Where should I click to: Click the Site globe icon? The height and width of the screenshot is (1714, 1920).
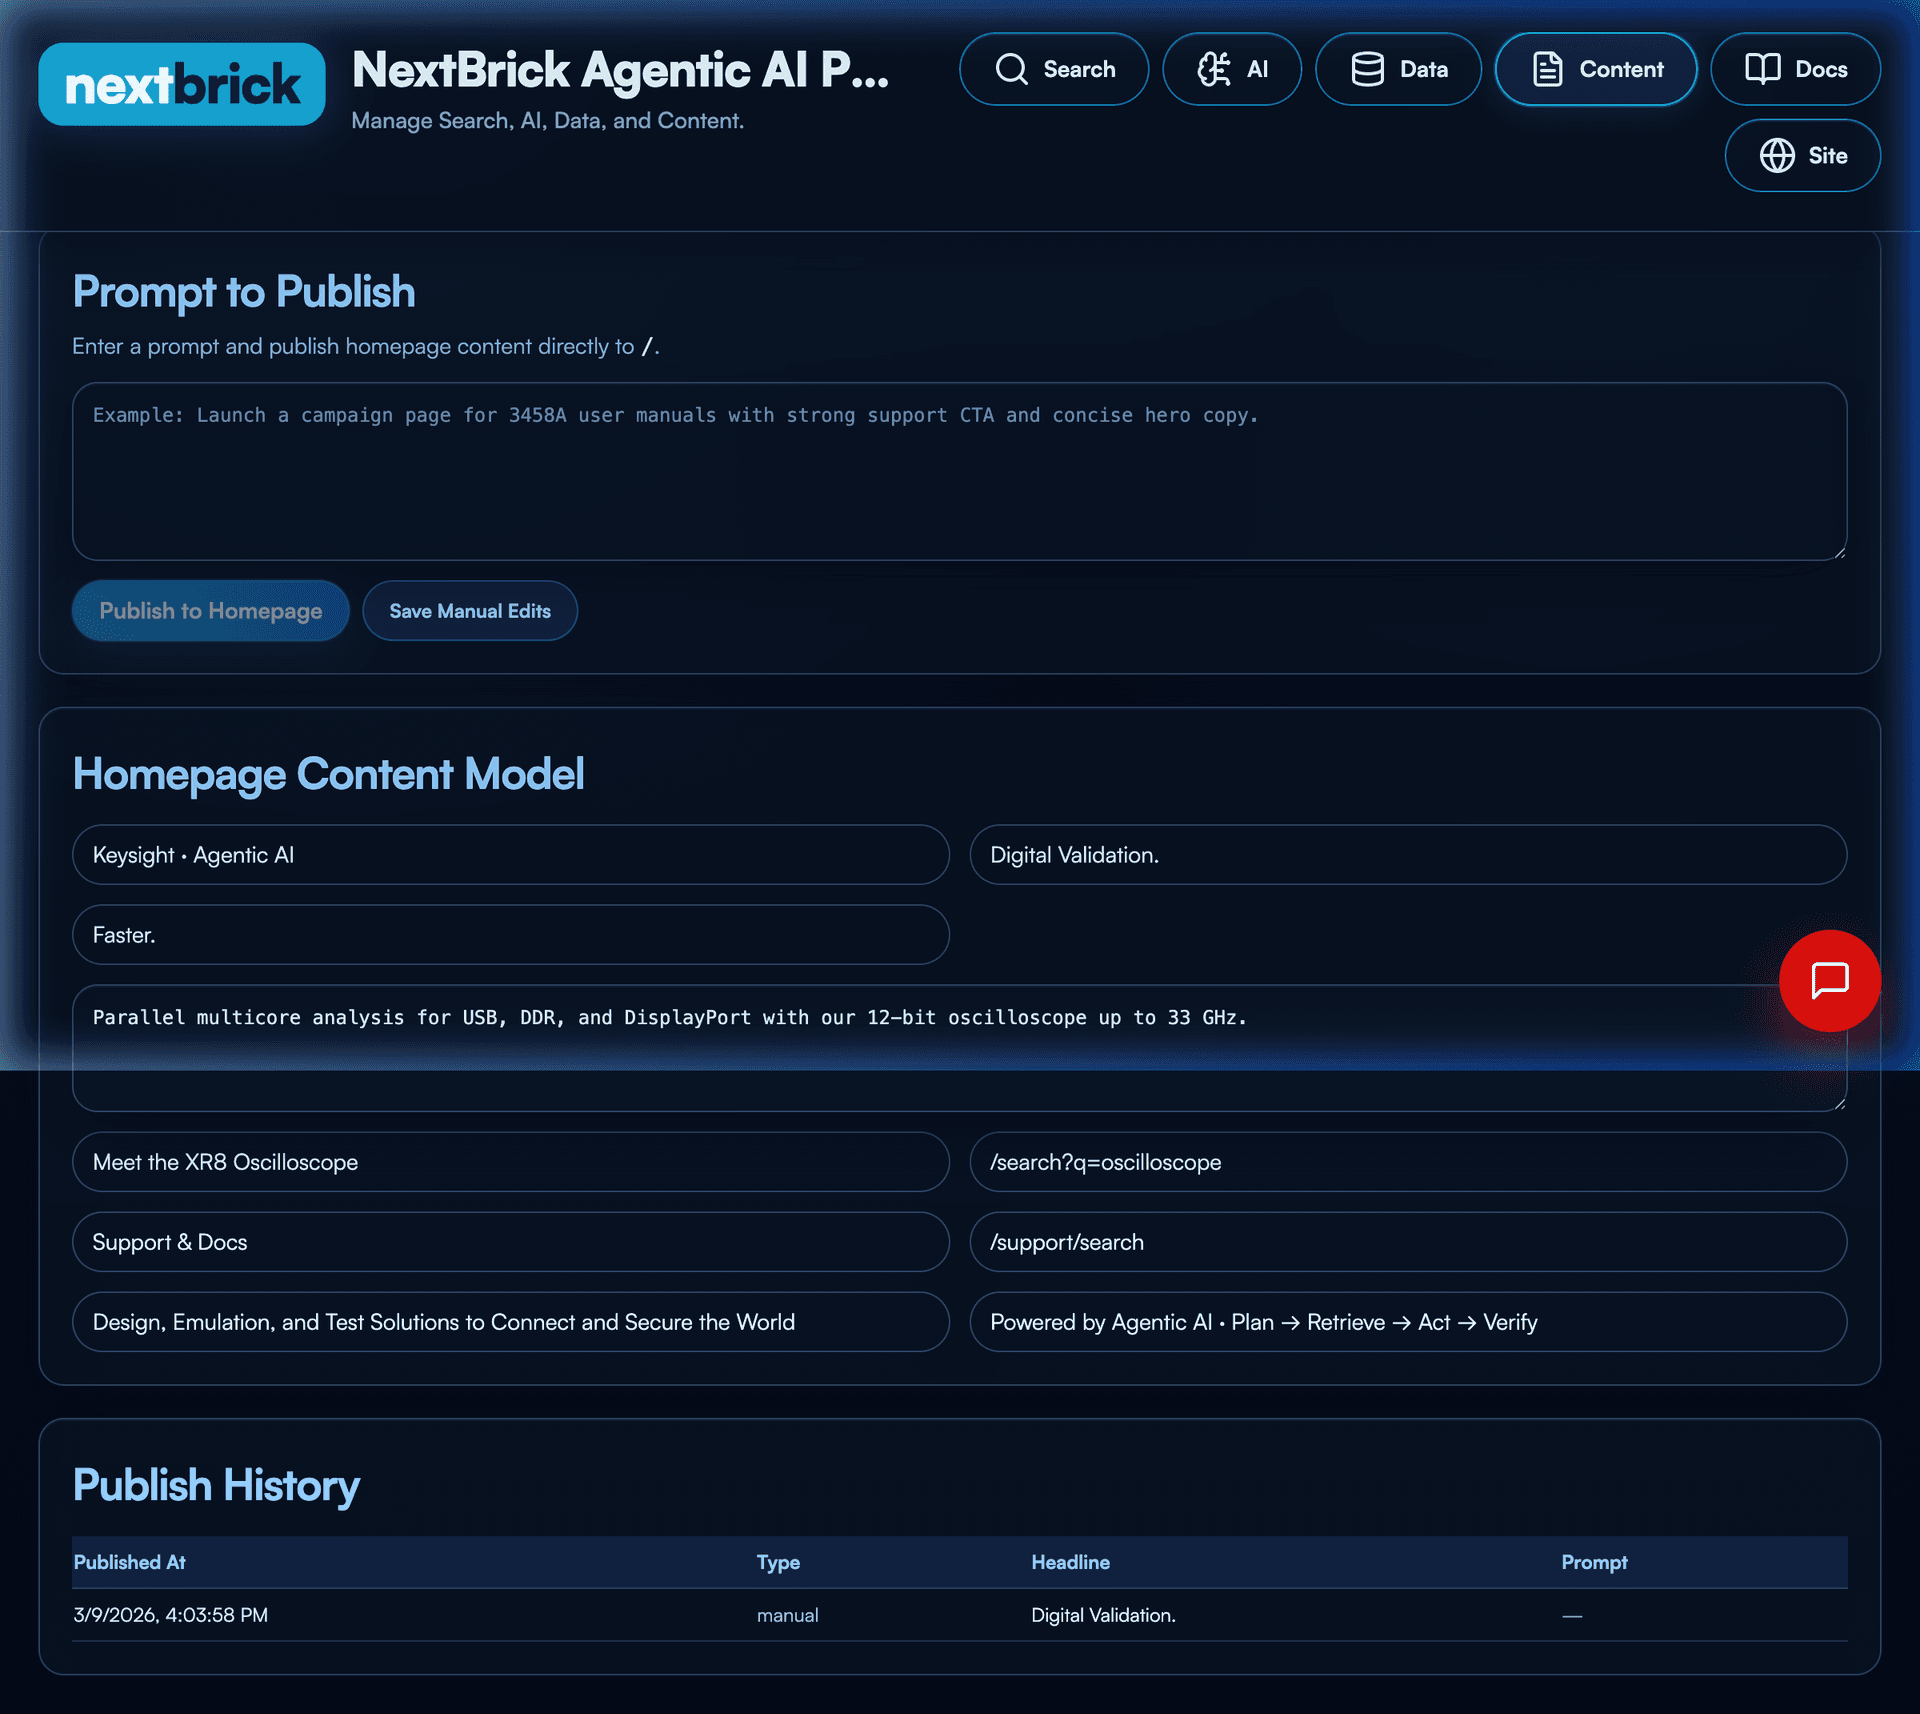[1777, 155]
